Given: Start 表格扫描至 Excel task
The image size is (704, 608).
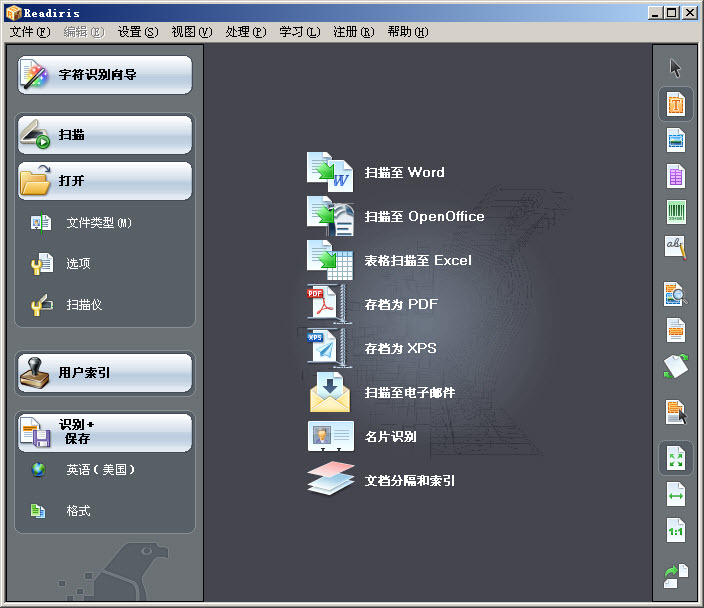Looking at the screenshot, I should coord(389,260).
